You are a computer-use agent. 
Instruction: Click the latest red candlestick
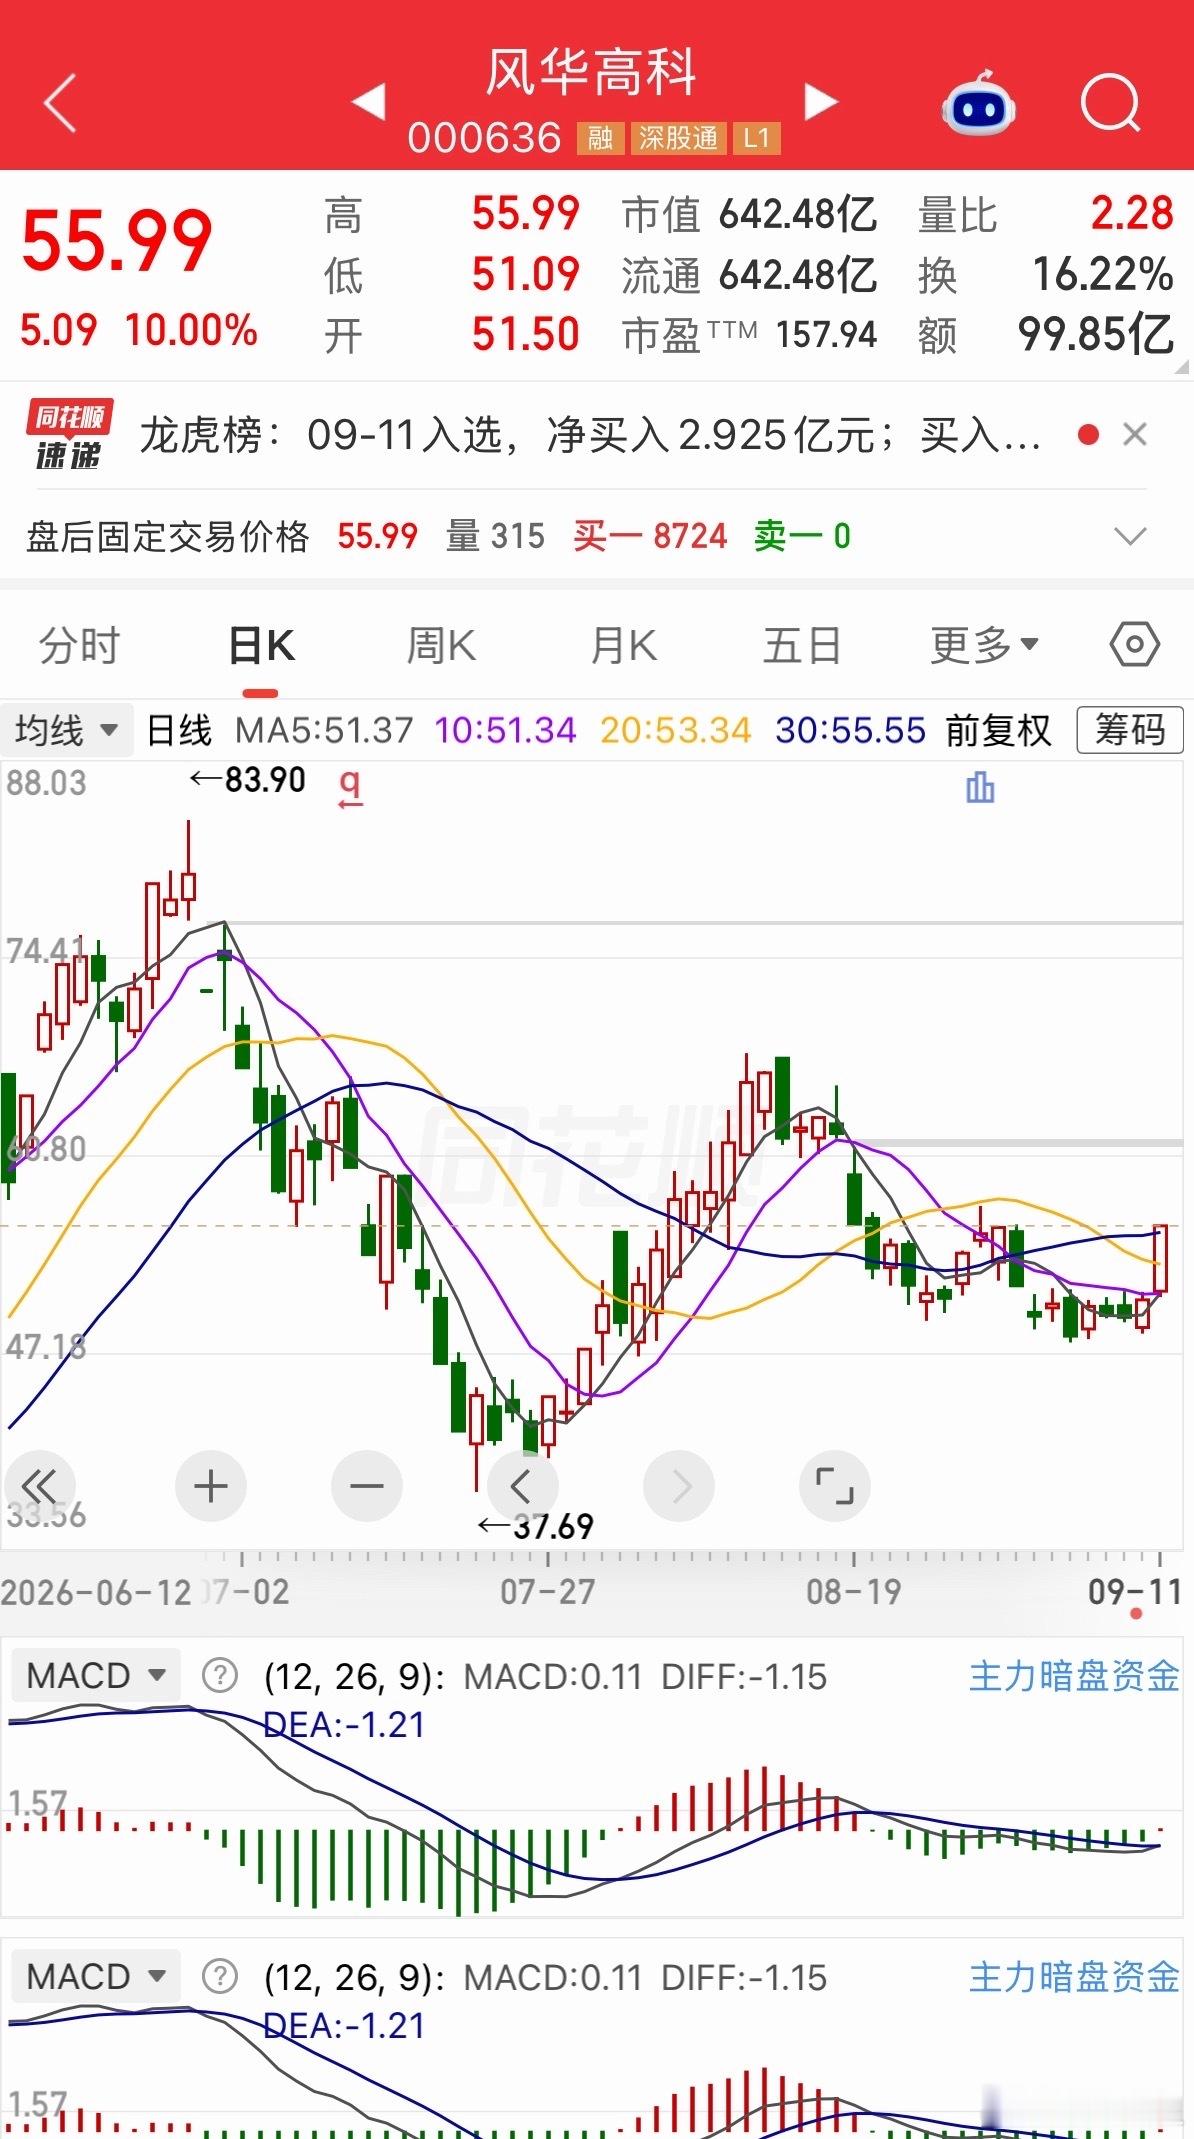[1160, 1258]
